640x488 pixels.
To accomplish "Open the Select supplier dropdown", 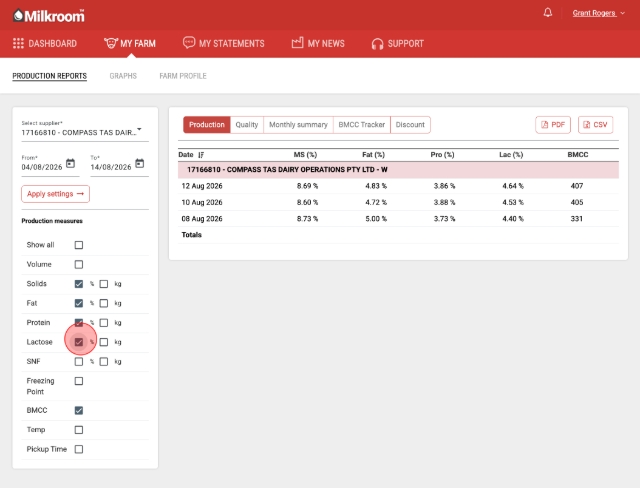I will point(85,129).
